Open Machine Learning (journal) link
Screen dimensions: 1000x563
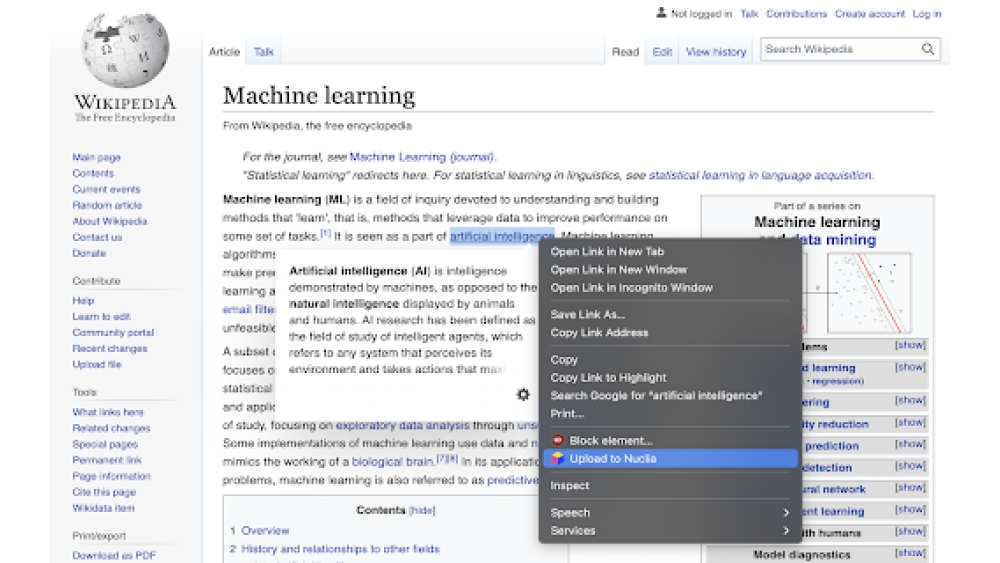[x=422, y=157]
